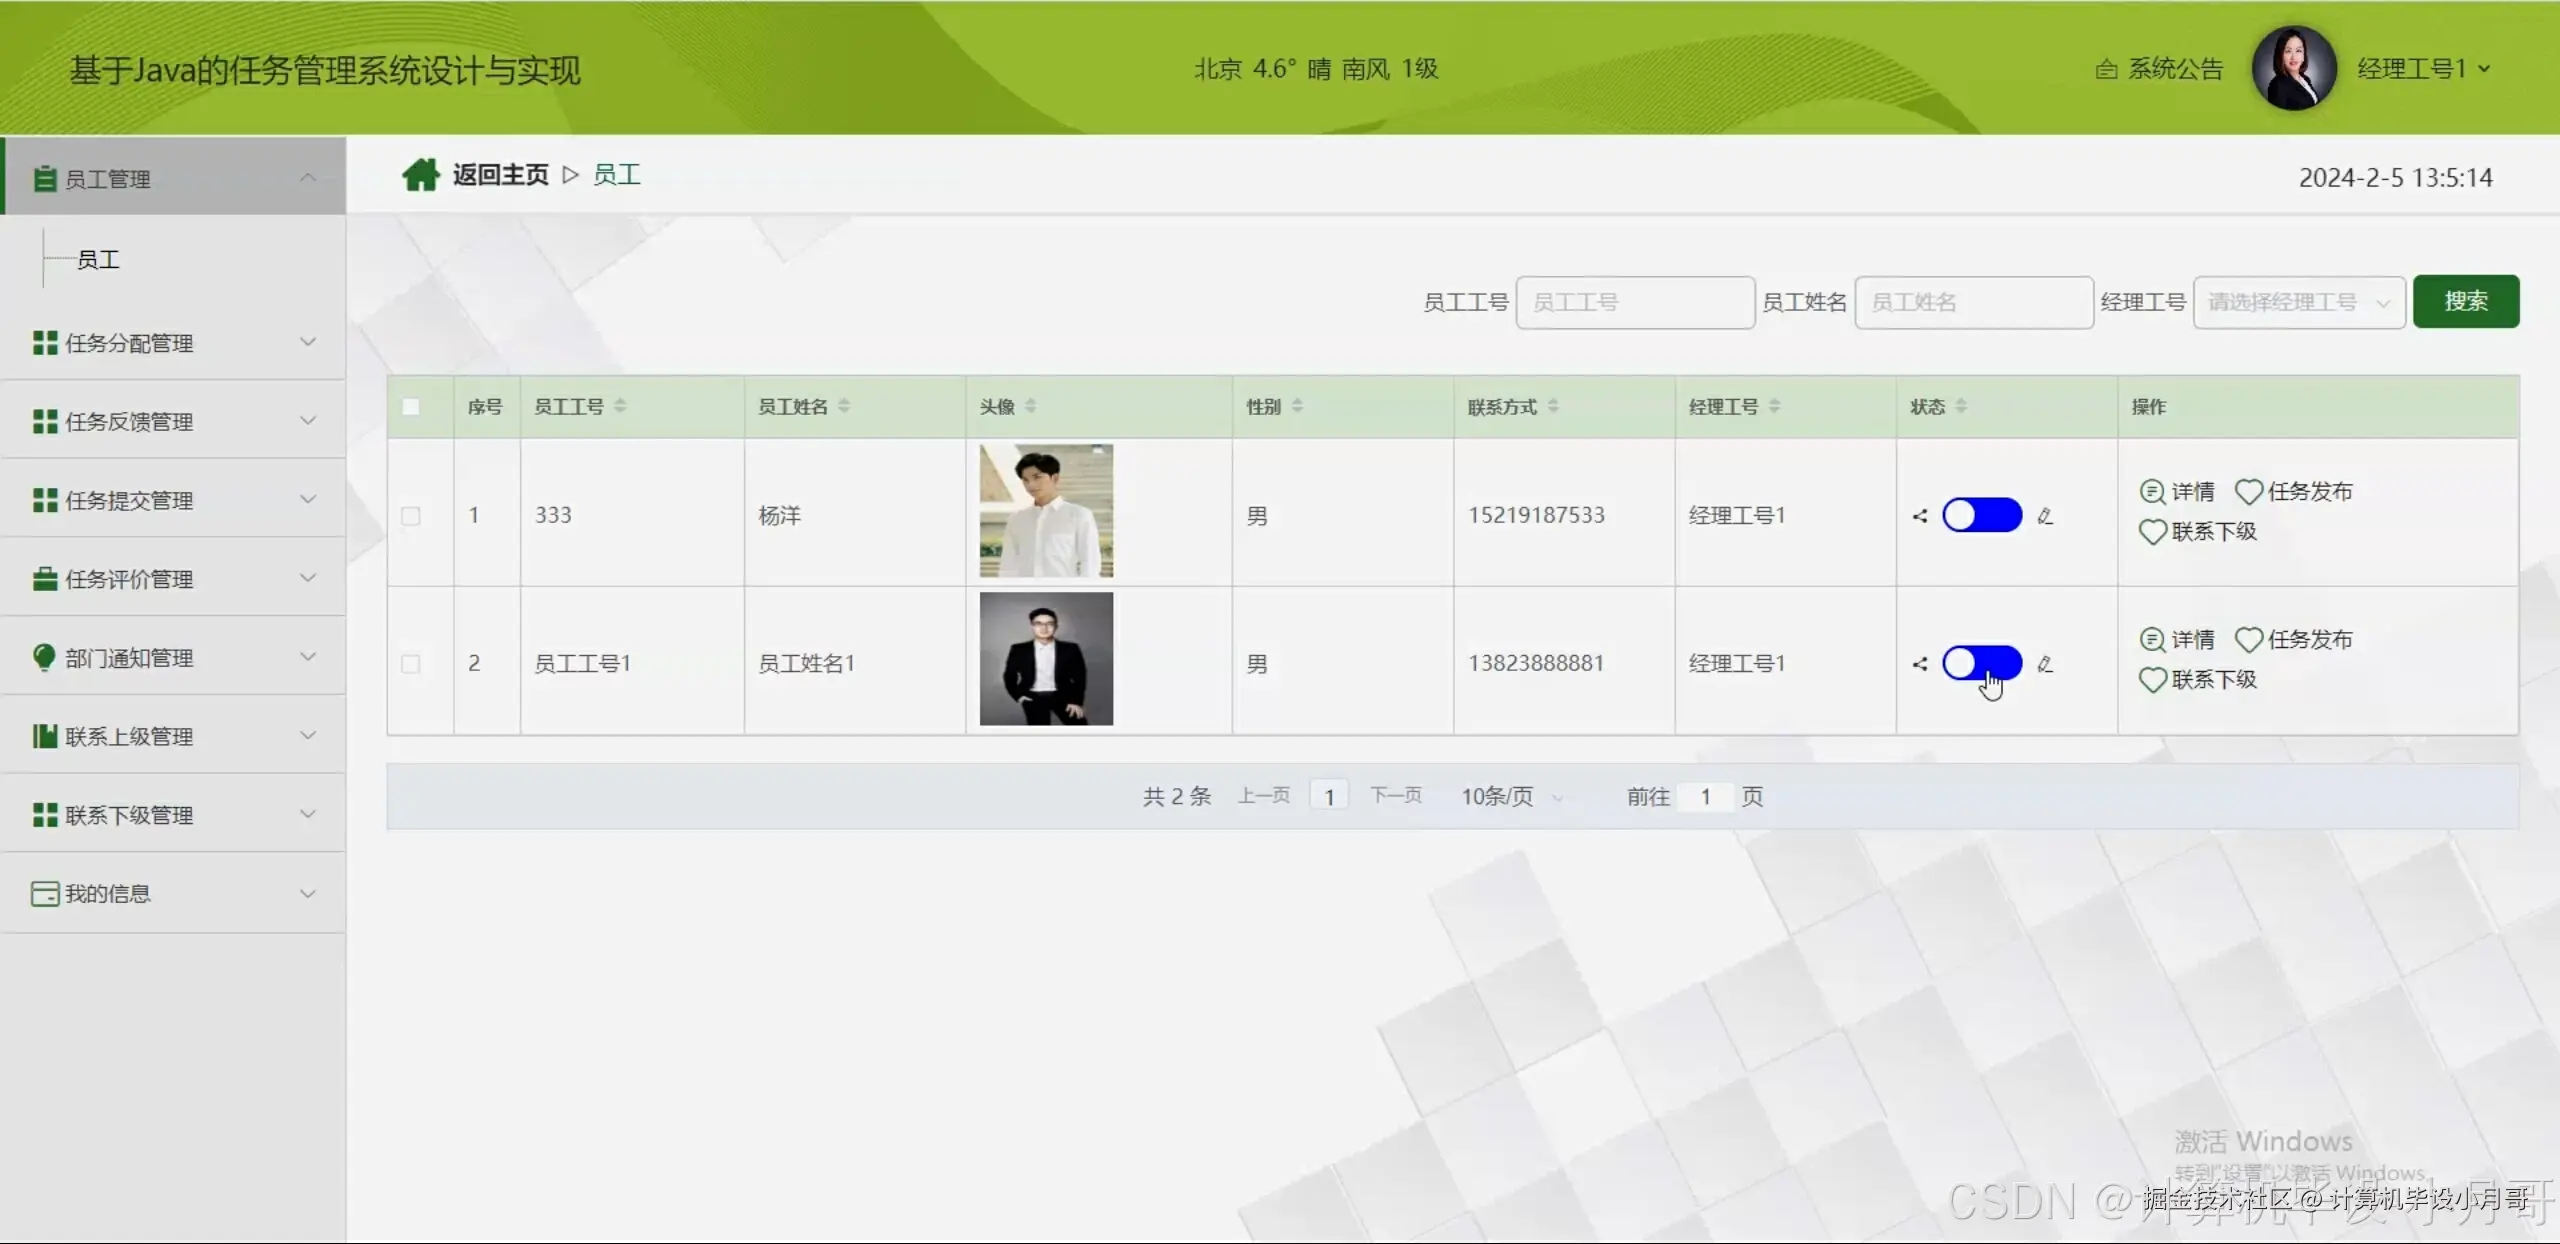Click the share icon in 杨洋's status cell
Screen dimensions: 2560x1244
point(1920,516)
